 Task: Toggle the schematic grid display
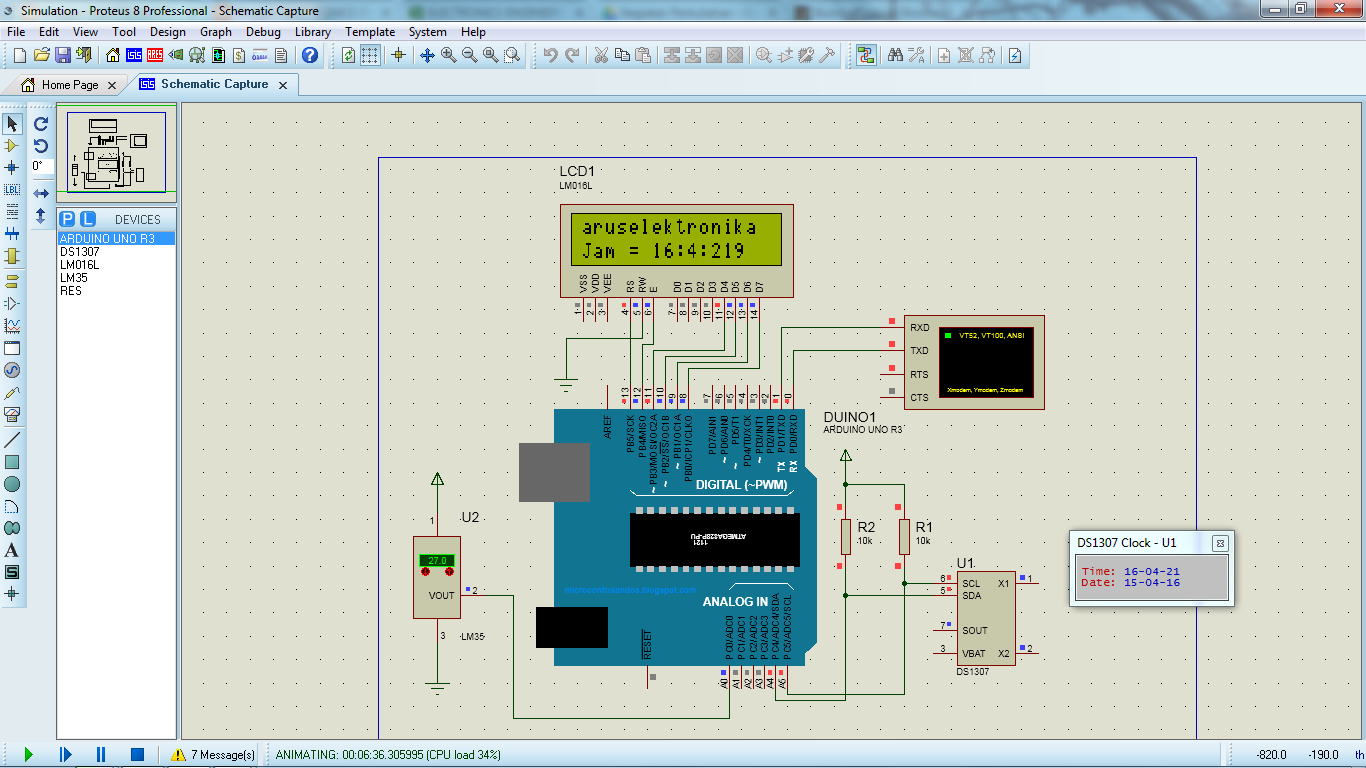pos(370,55)
